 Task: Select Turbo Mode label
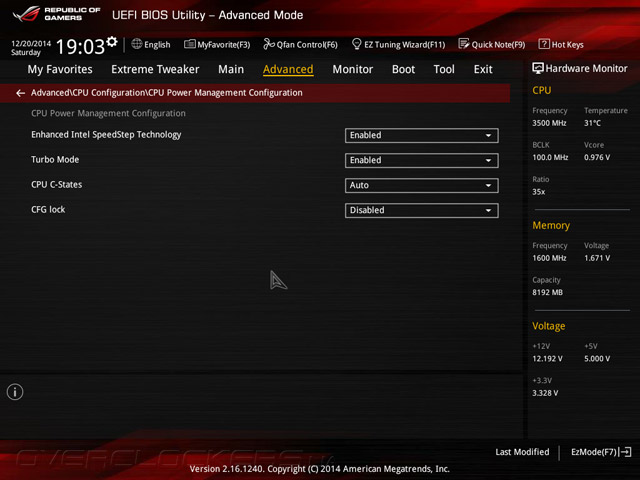click(x=55, y=160)
